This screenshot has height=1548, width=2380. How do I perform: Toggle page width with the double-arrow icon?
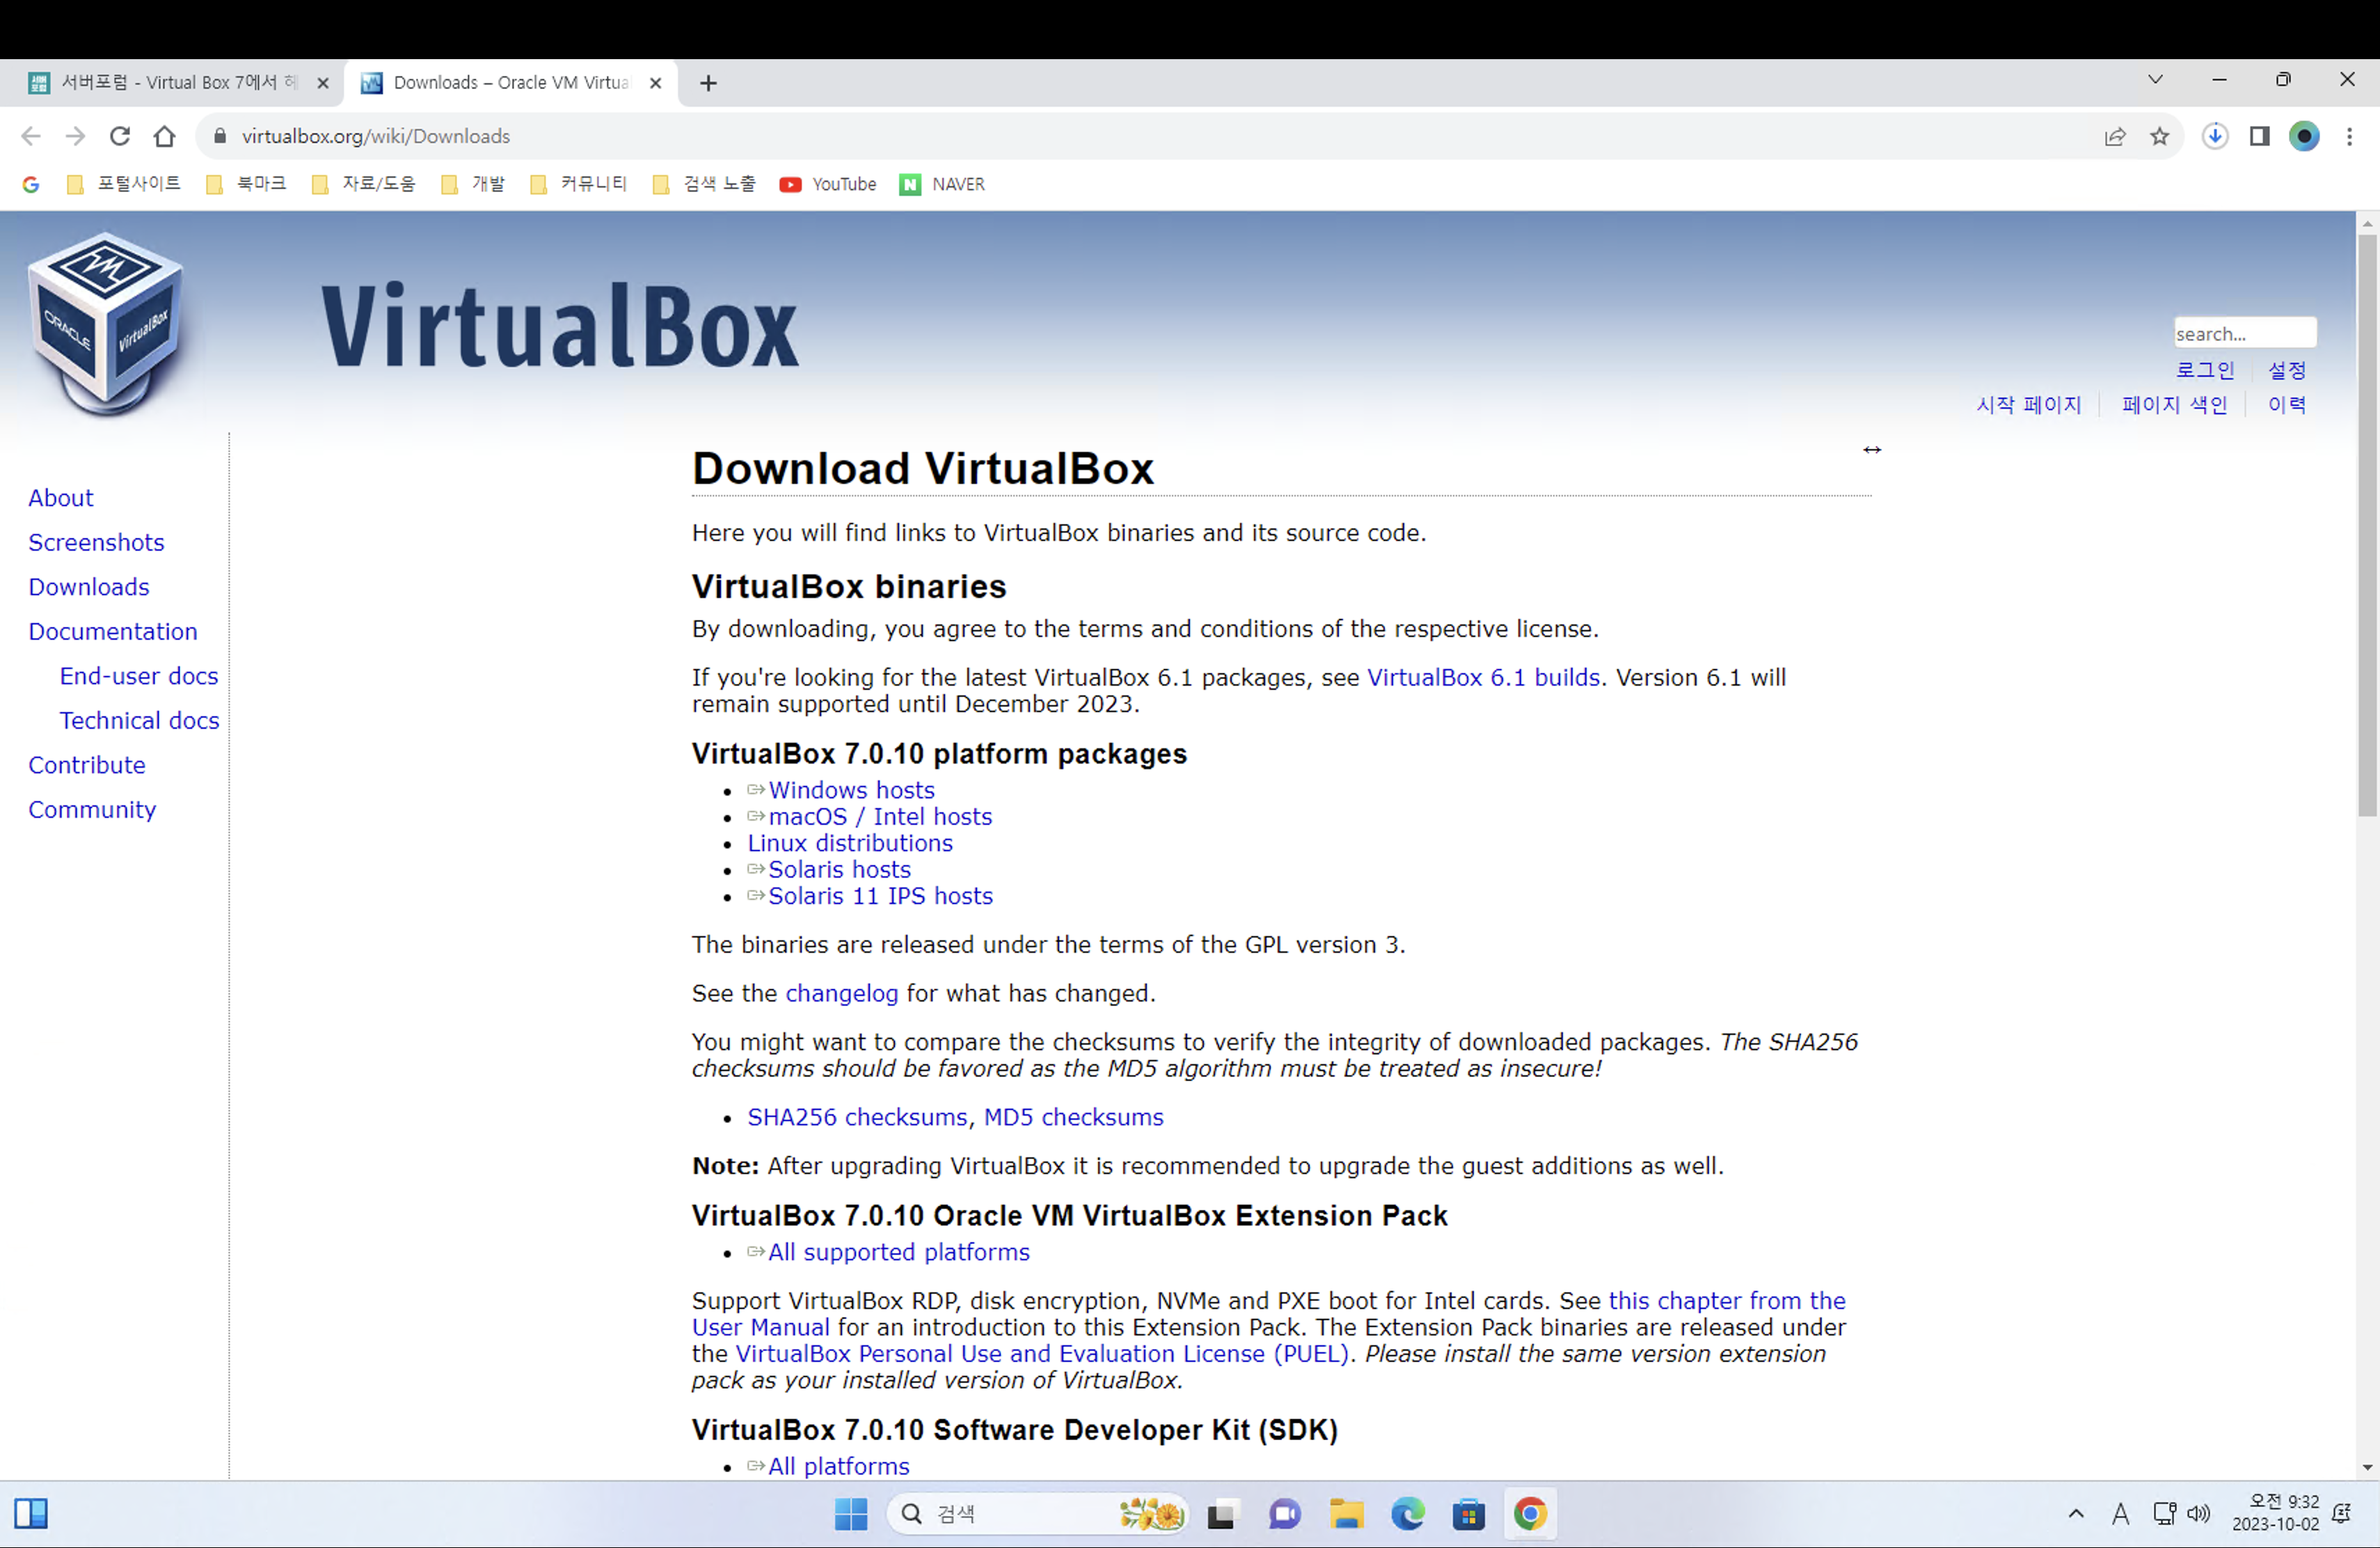click(1872, 450)
